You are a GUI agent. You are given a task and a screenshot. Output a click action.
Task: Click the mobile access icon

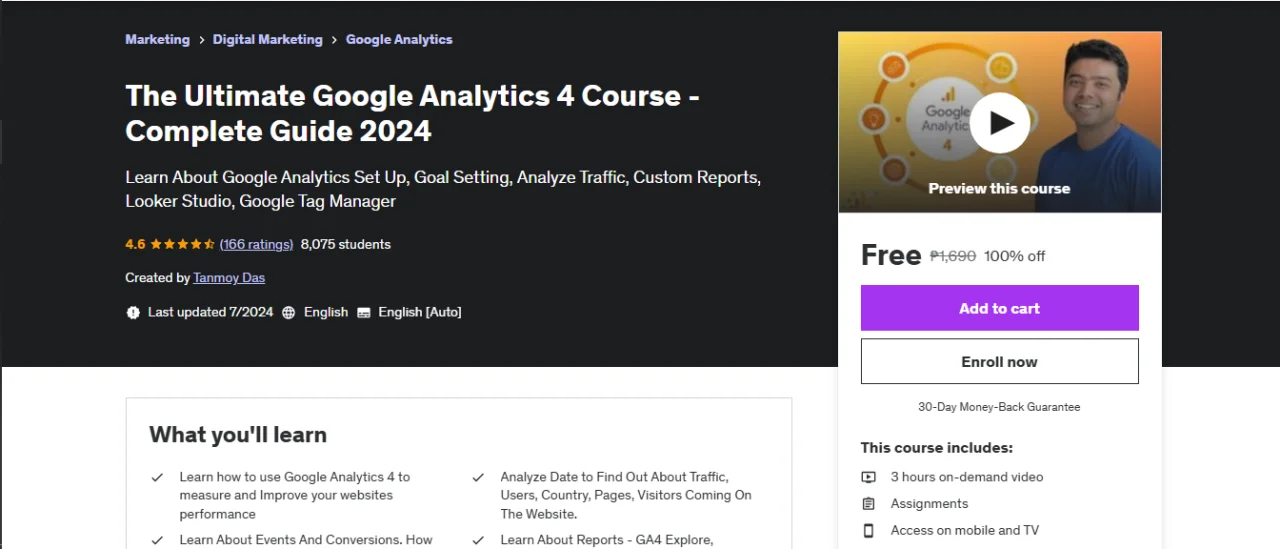pos(869,531)
